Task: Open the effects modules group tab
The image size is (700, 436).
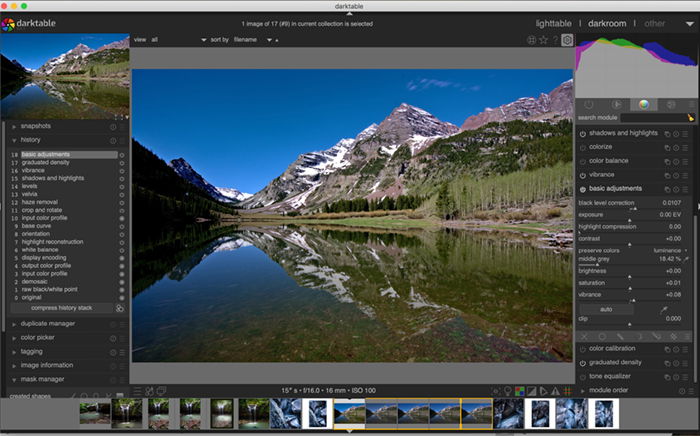Action: 671,104
